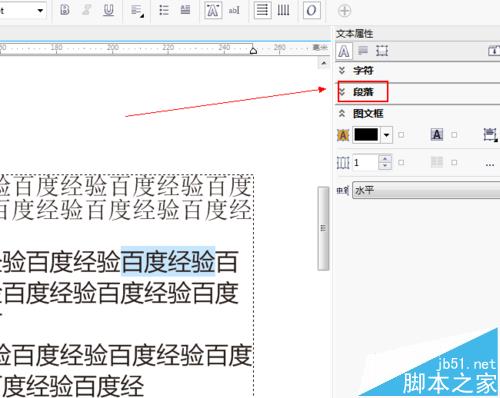
Task: Increase column count with up spinner arrow
Action: pyautogui.click(x=385, y=159)
